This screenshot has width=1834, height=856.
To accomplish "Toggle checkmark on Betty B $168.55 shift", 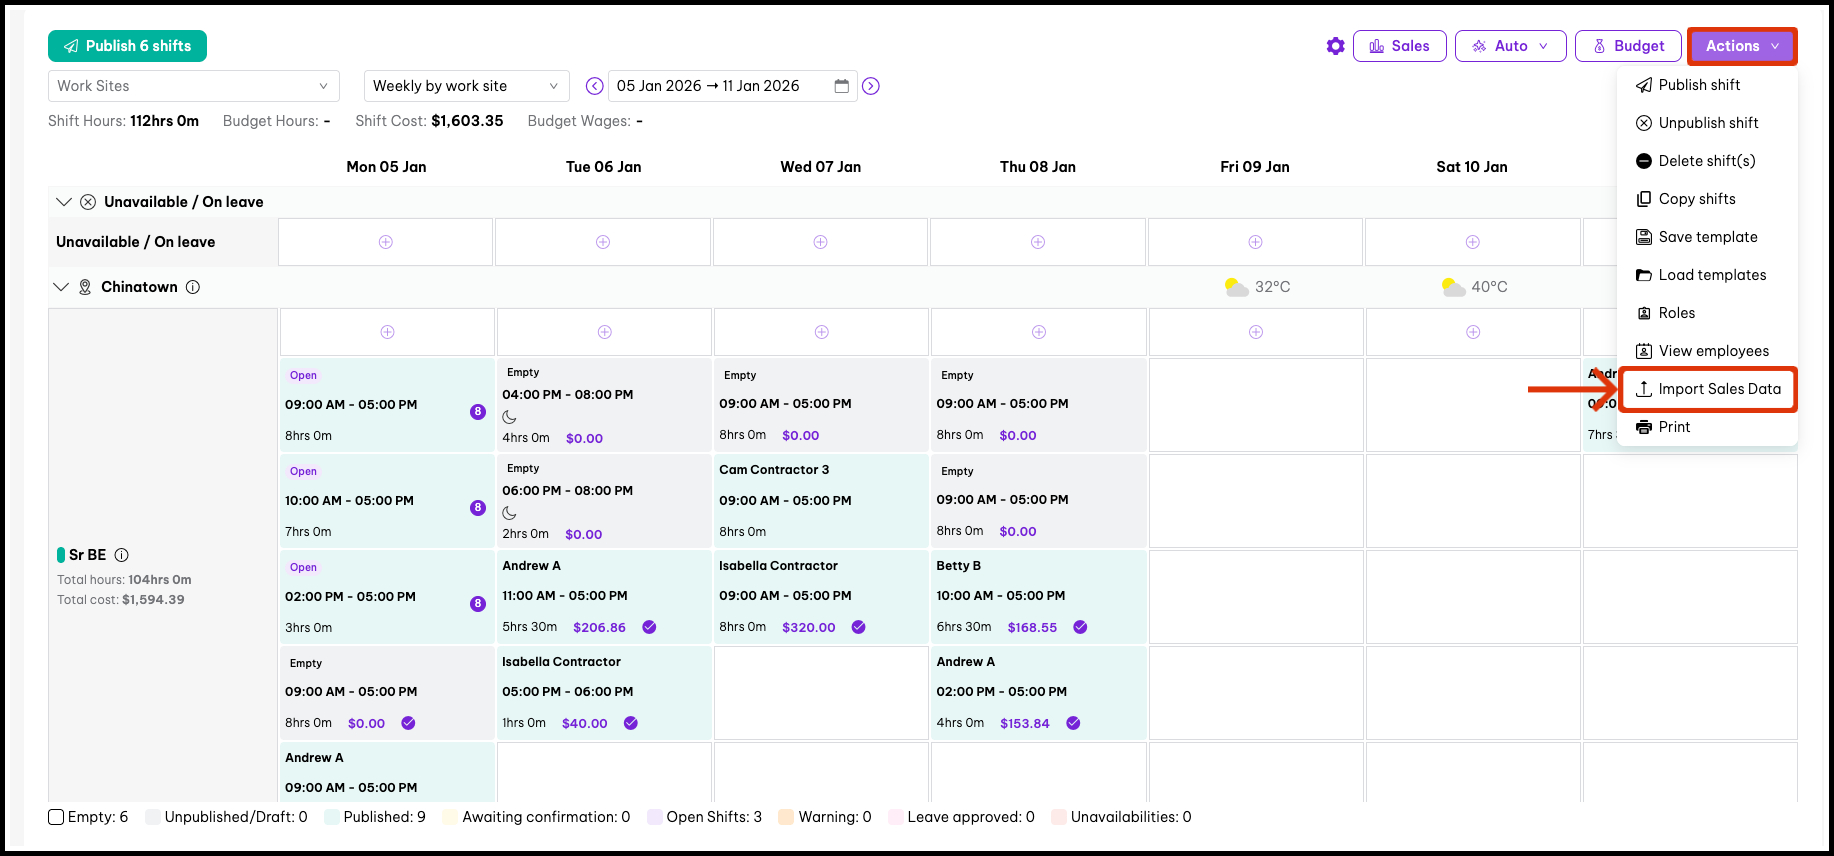I will pyautogui.click(x=1080, y=627).
